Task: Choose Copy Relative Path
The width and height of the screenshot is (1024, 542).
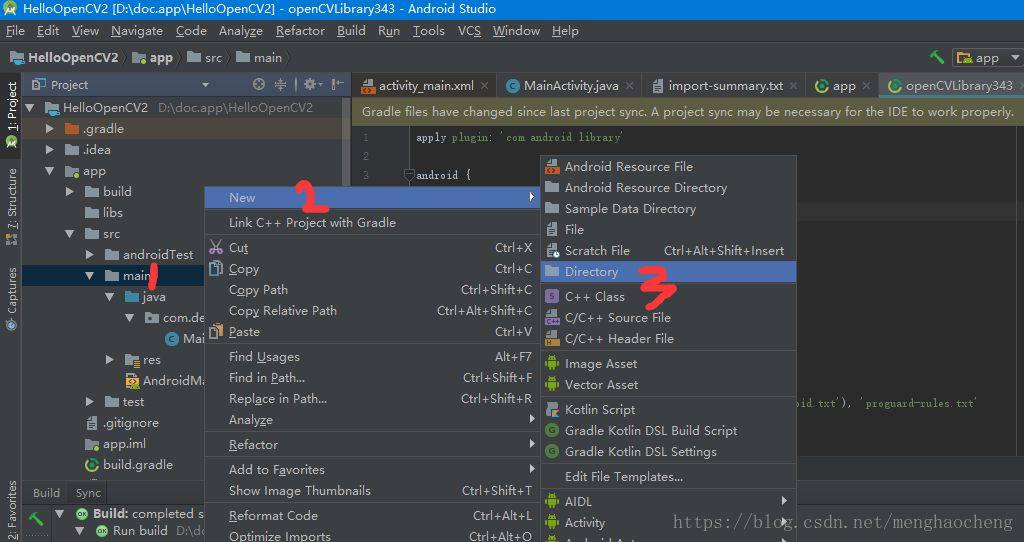Action: click(x=372, y=311)
